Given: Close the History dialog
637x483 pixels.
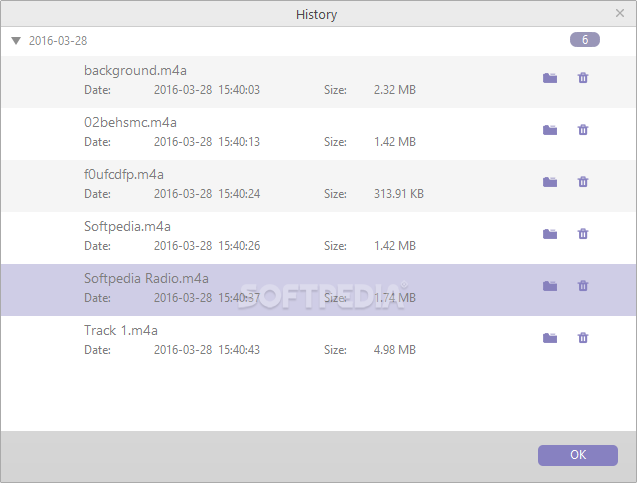Looking at the screenshot, I should (620, 13).
